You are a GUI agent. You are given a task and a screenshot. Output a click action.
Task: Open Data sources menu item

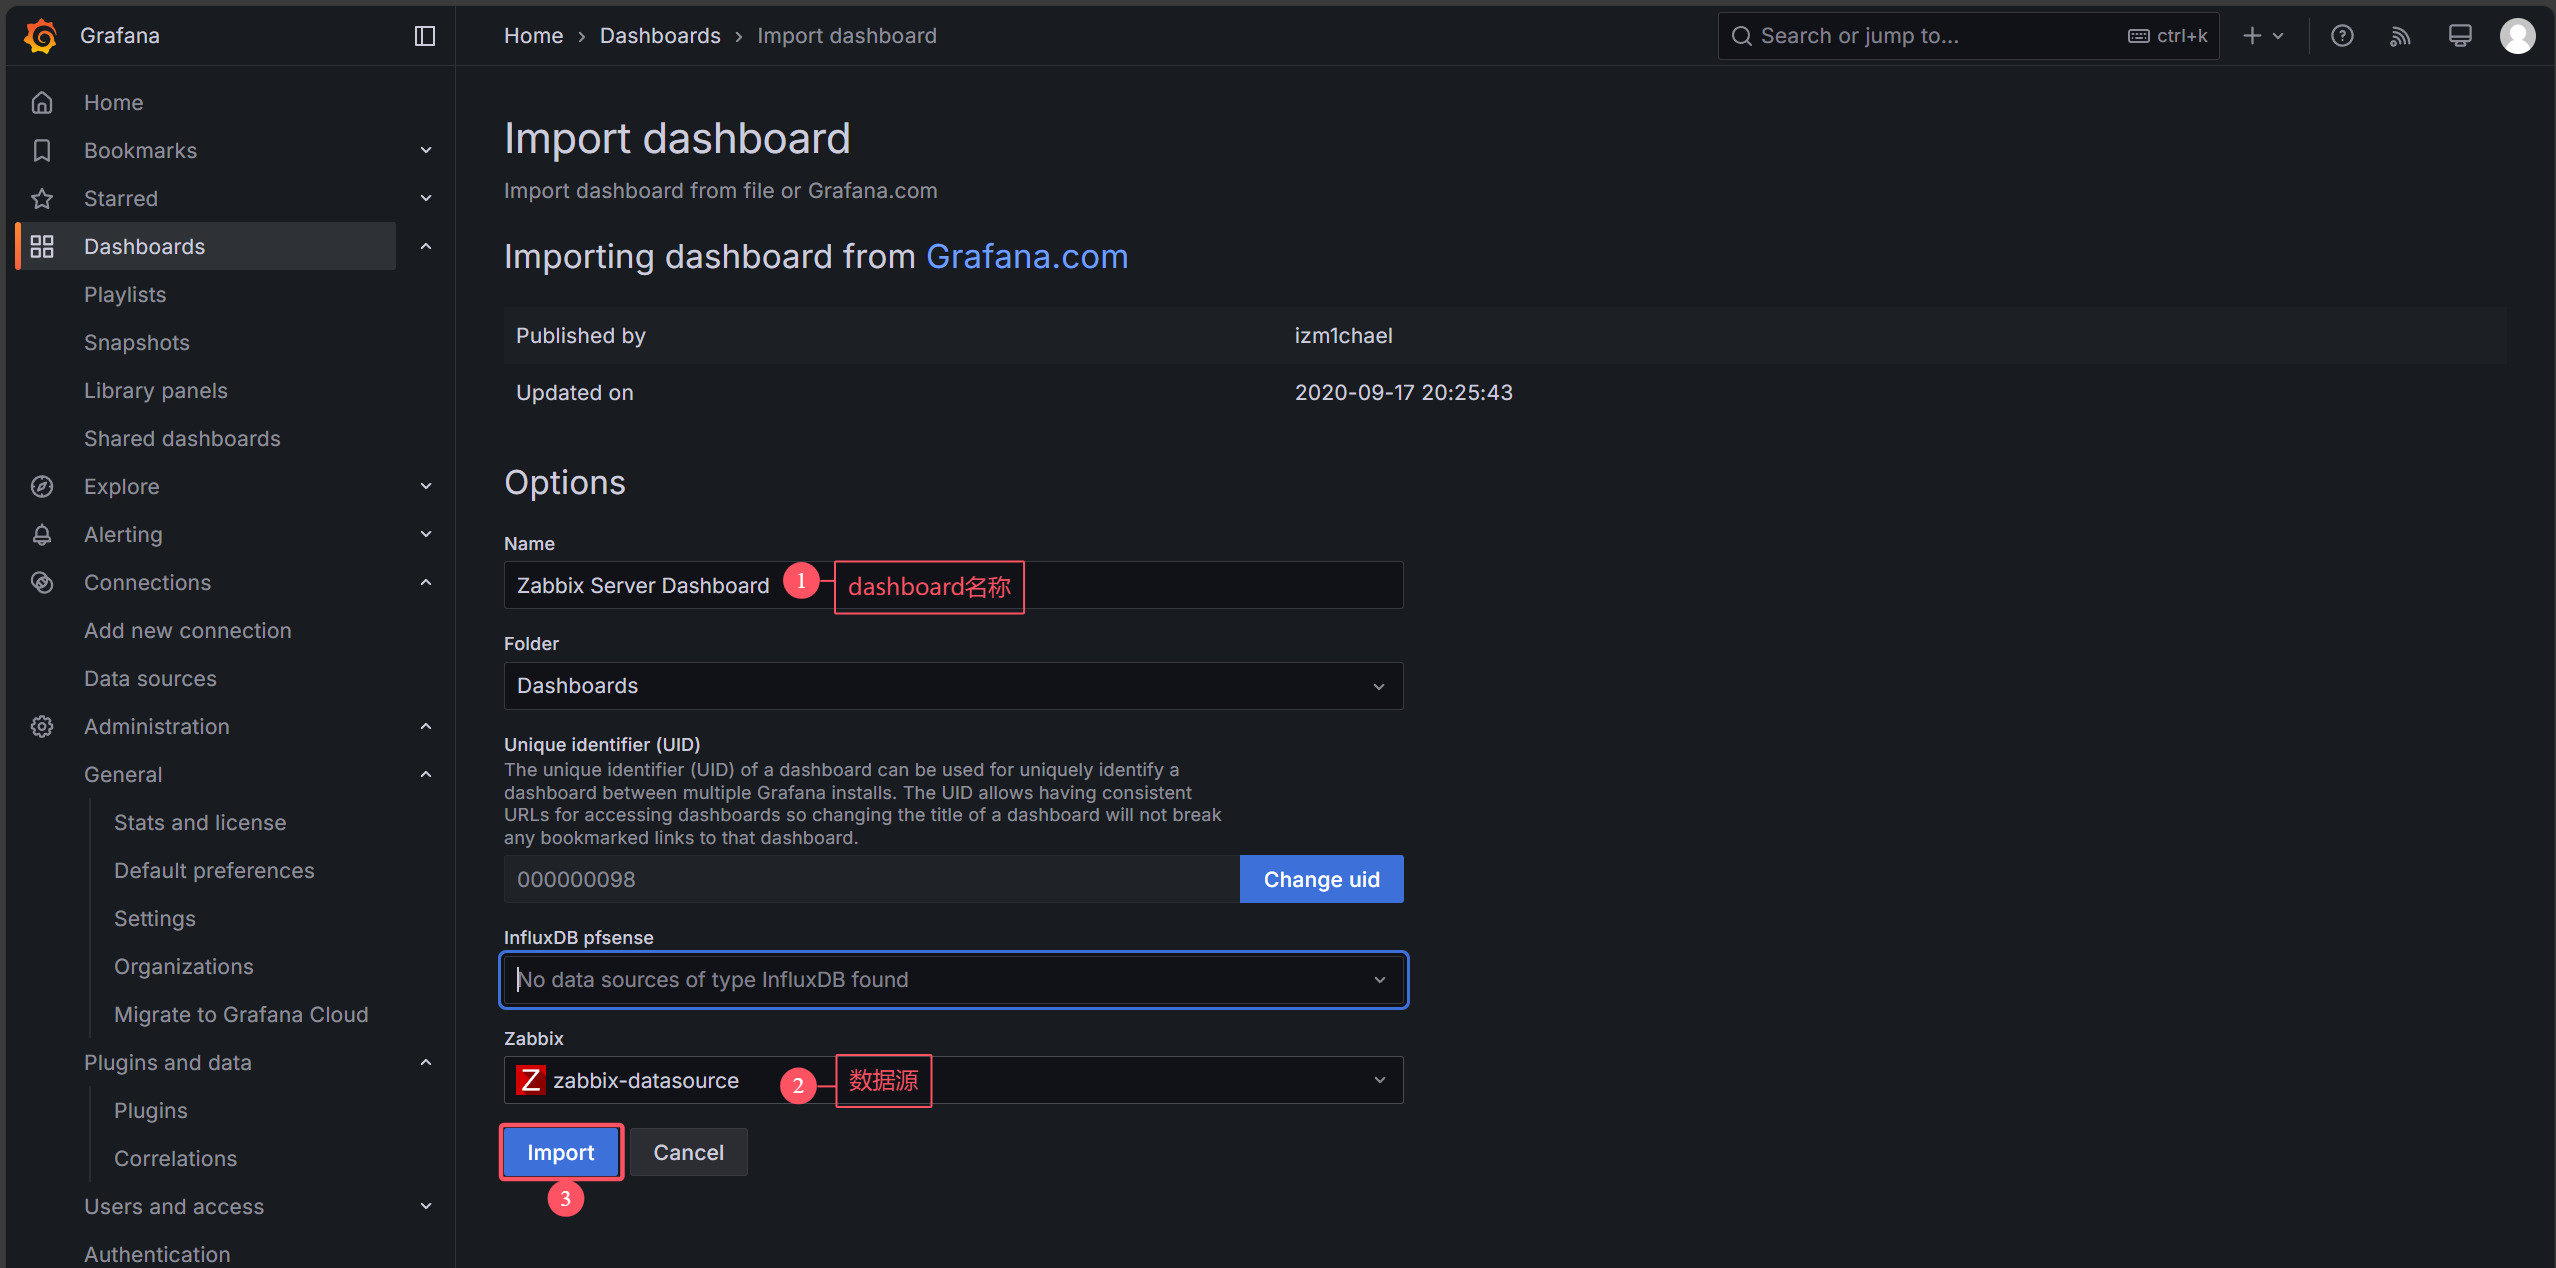pyautogui.click(x=150, y=678)
